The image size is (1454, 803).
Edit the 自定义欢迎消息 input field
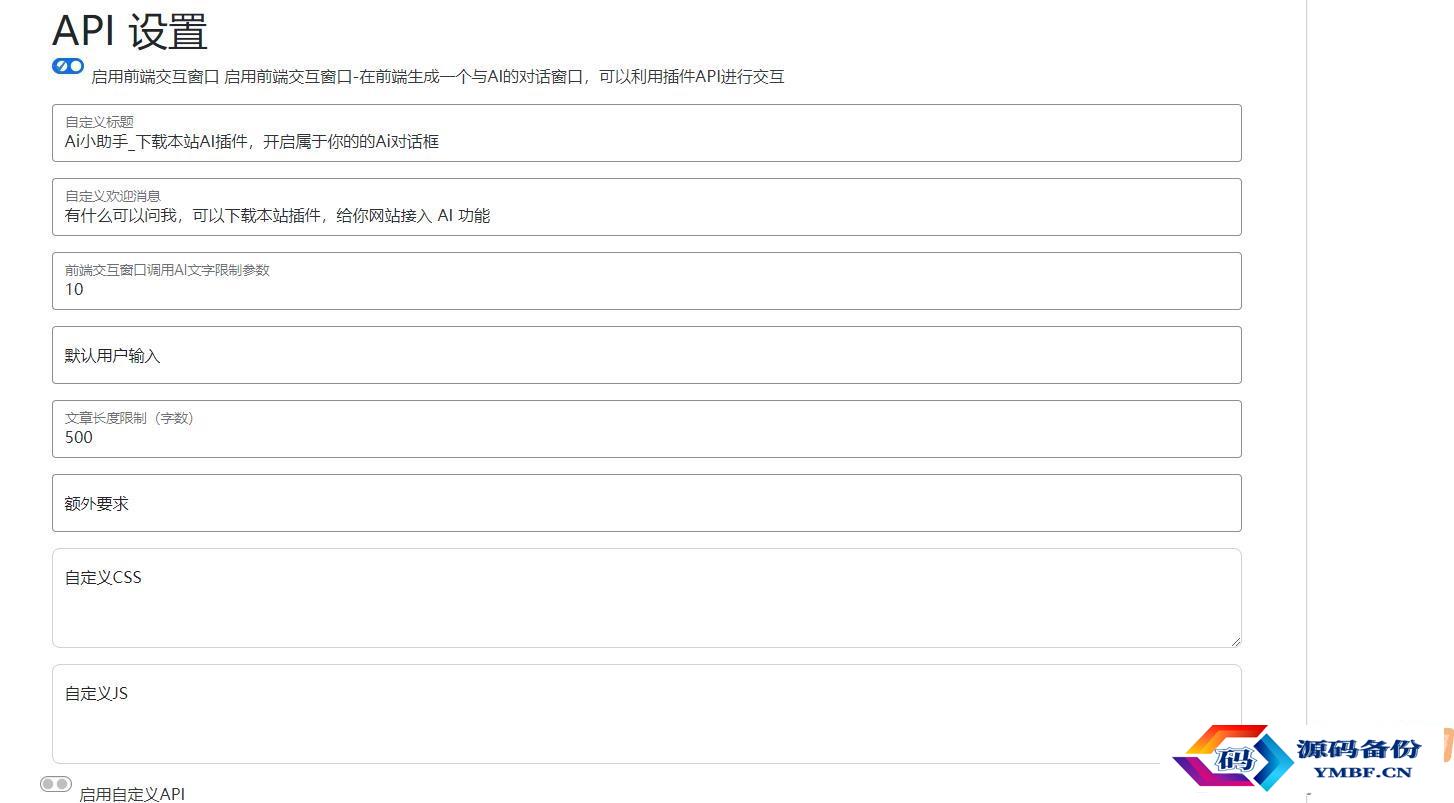pos(646,207)
